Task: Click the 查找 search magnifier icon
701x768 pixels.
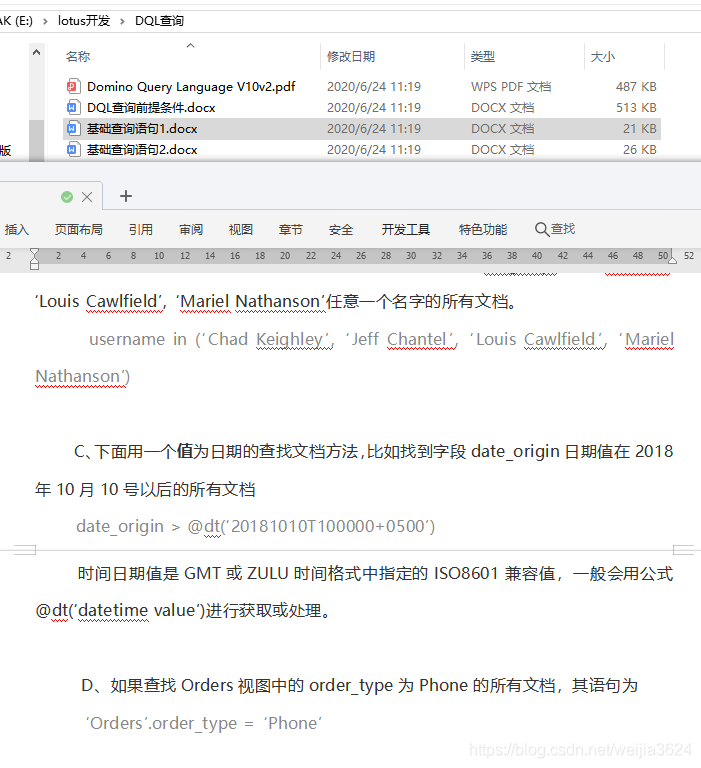Action: coord(541,229)
